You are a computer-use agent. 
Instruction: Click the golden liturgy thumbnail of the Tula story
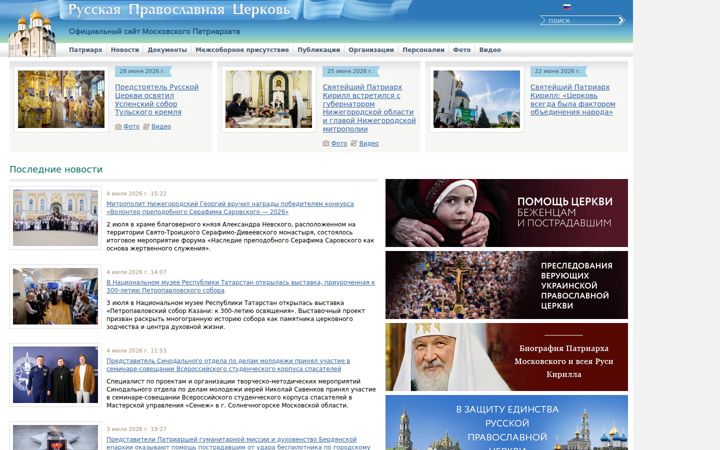click(61, 99)
